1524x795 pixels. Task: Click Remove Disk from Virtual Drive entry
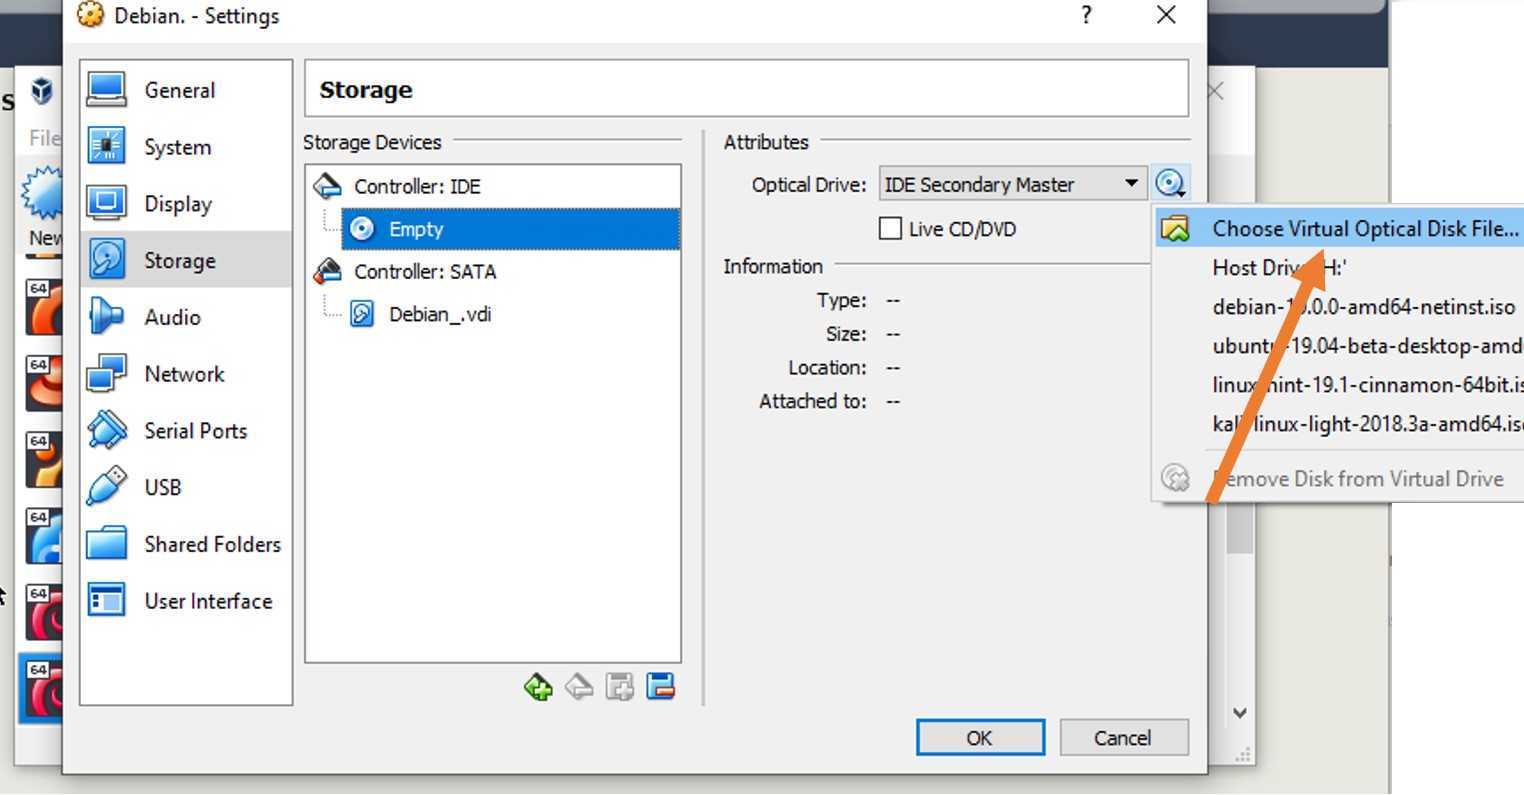(x=1340, y=478)
